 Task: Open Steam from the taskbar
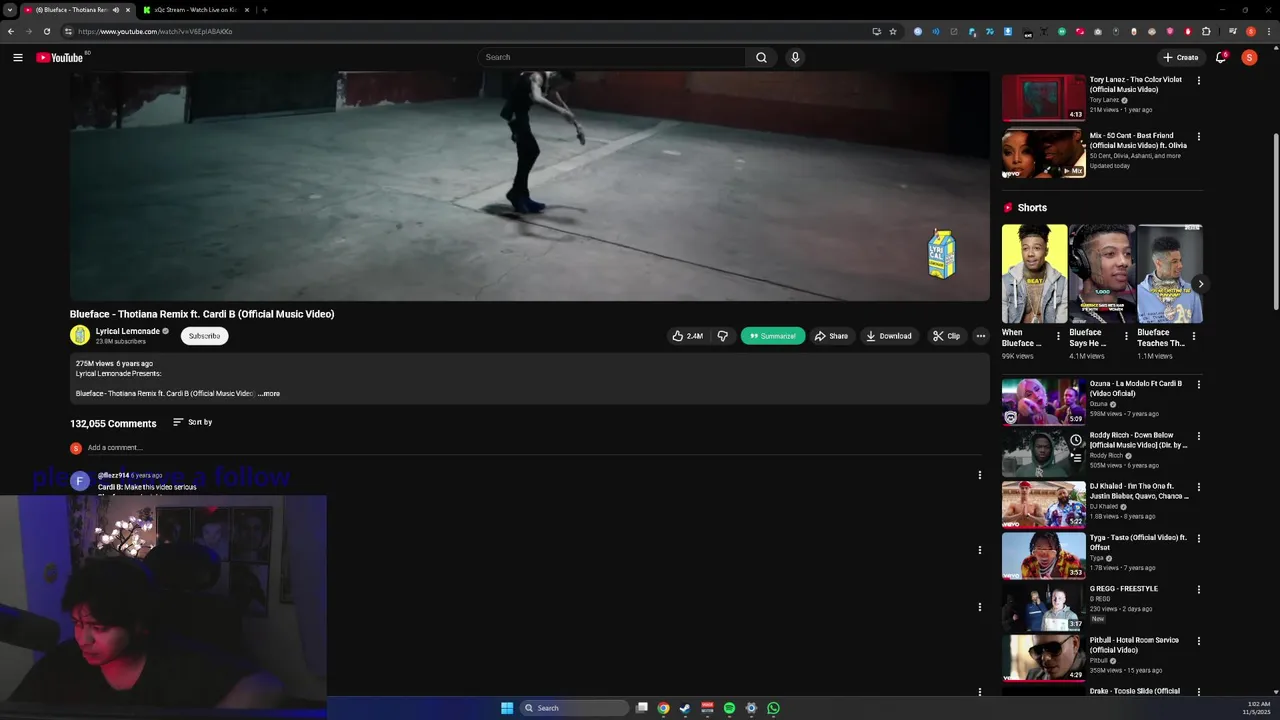click(x=685, y=708)
